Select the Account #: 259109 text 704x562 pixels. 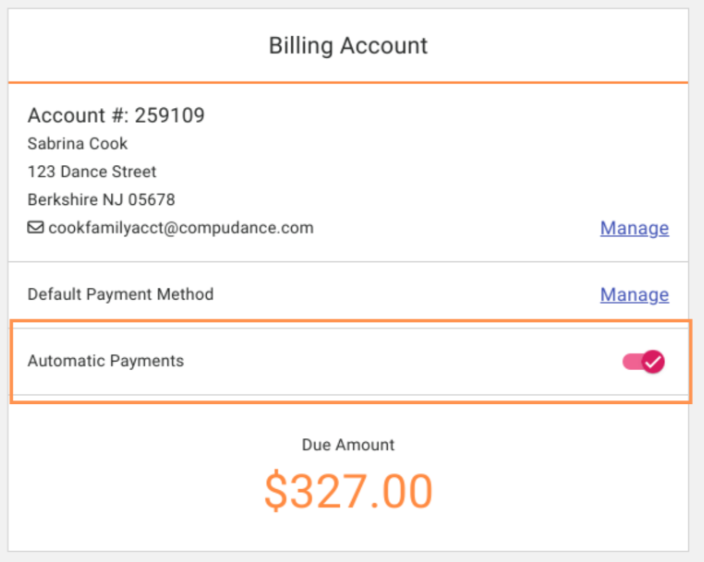(x=116, y=116)
